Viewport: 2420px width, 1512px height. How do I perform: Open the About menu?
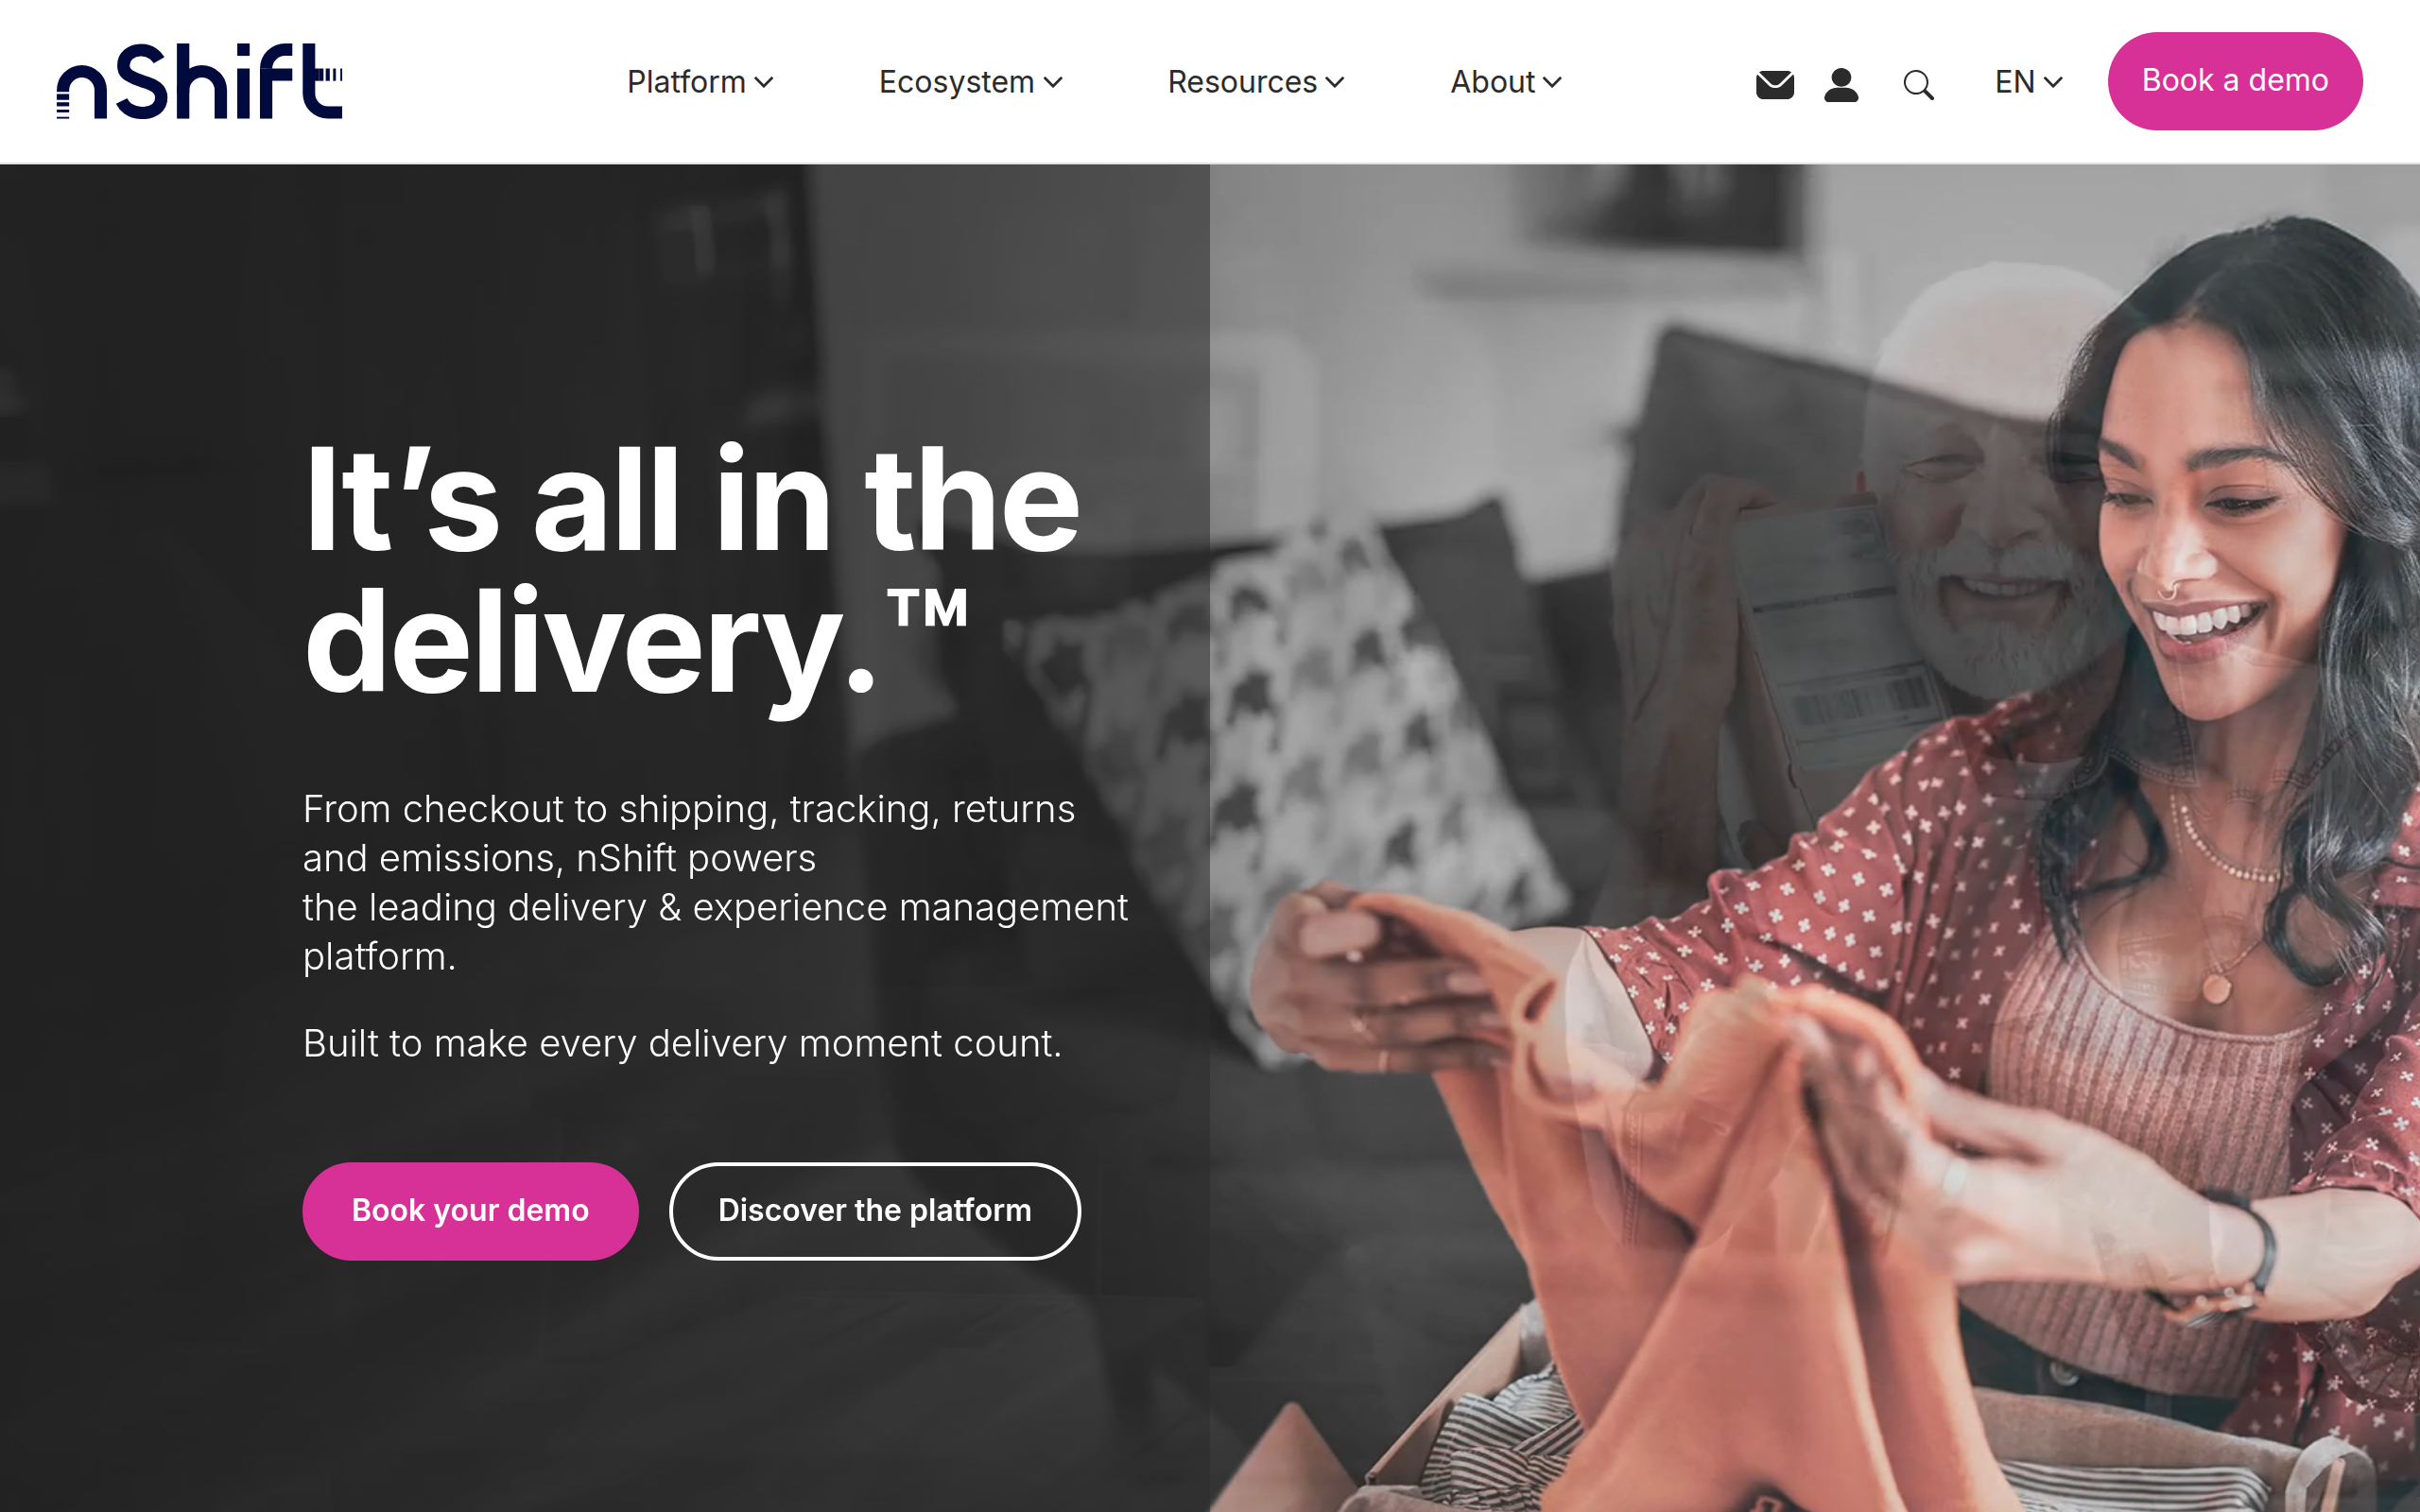(x=1506, y=82)
